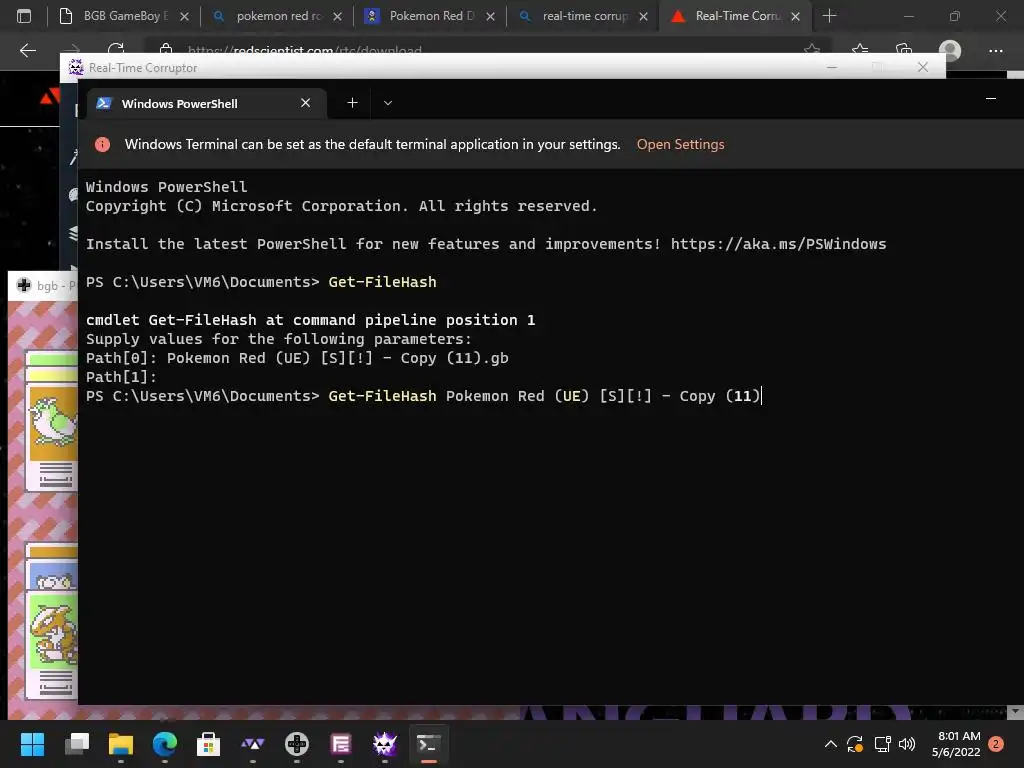Open Task View on the taskbar
Screen dimensions: 1024x768
pos(76,744)
